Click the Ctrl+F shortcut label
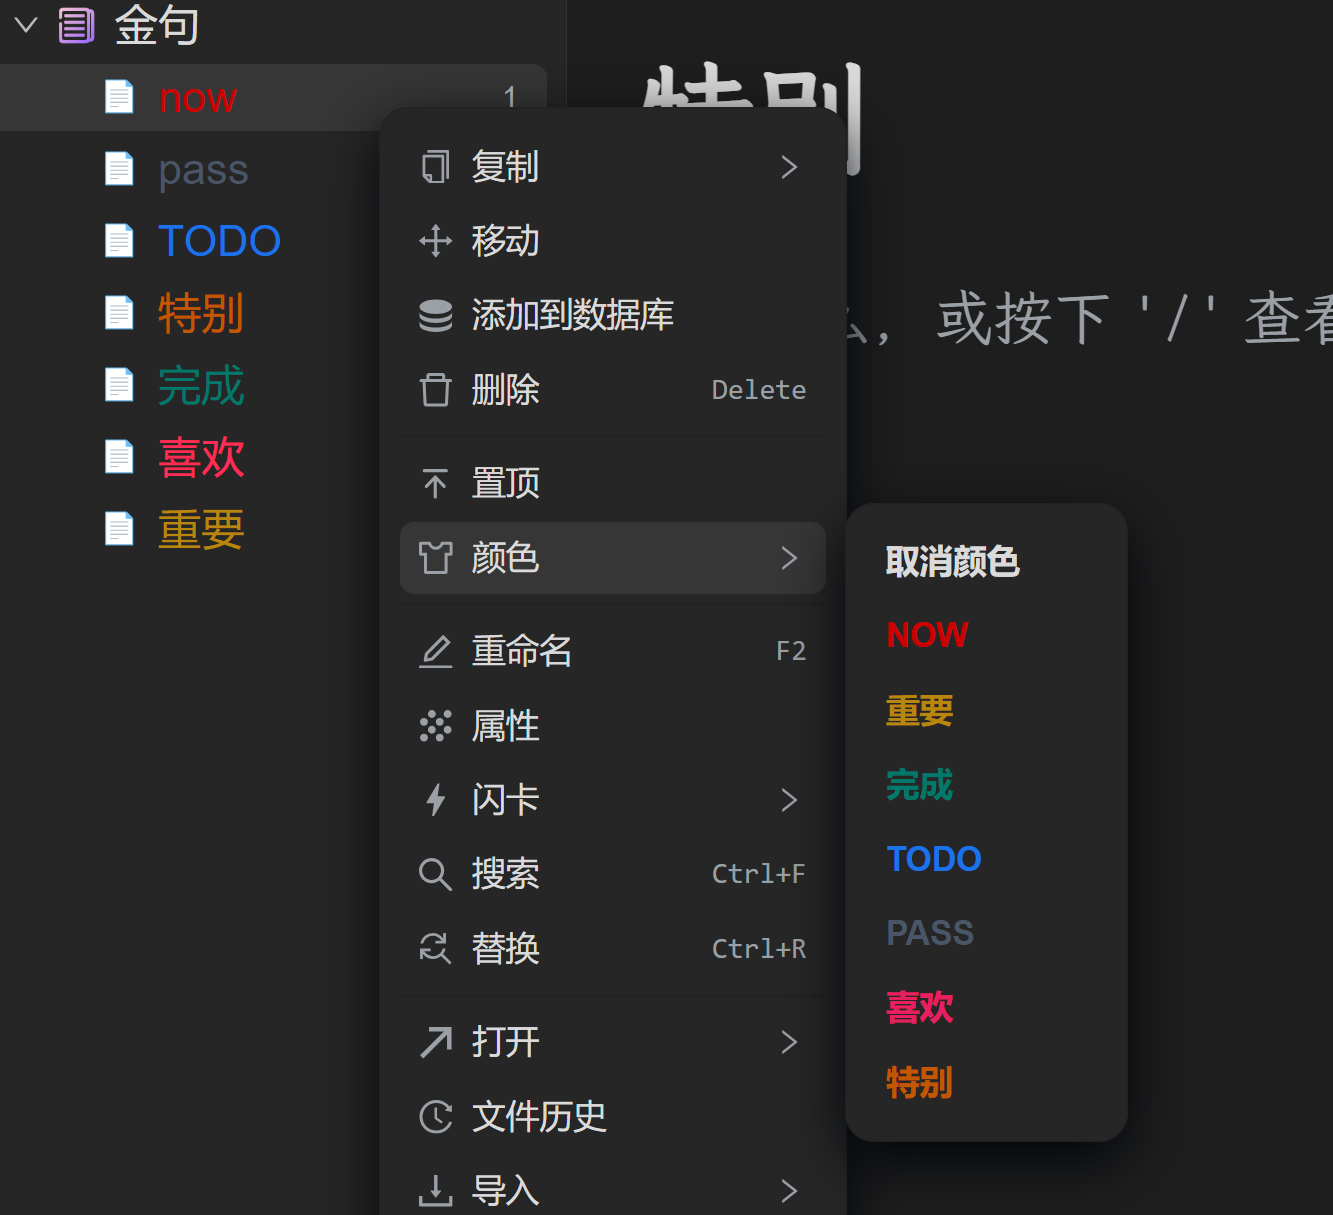The image size is (1333, 1215). (758, 874)
